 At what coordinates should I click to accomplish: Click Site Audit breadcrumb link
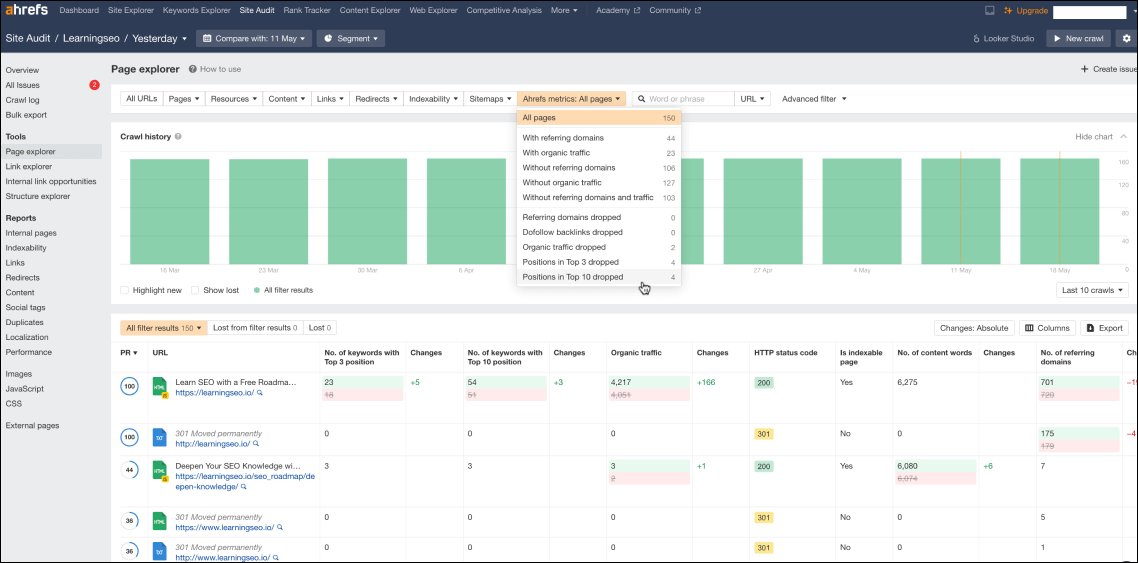pyautogui.click(x=28, y=38)
